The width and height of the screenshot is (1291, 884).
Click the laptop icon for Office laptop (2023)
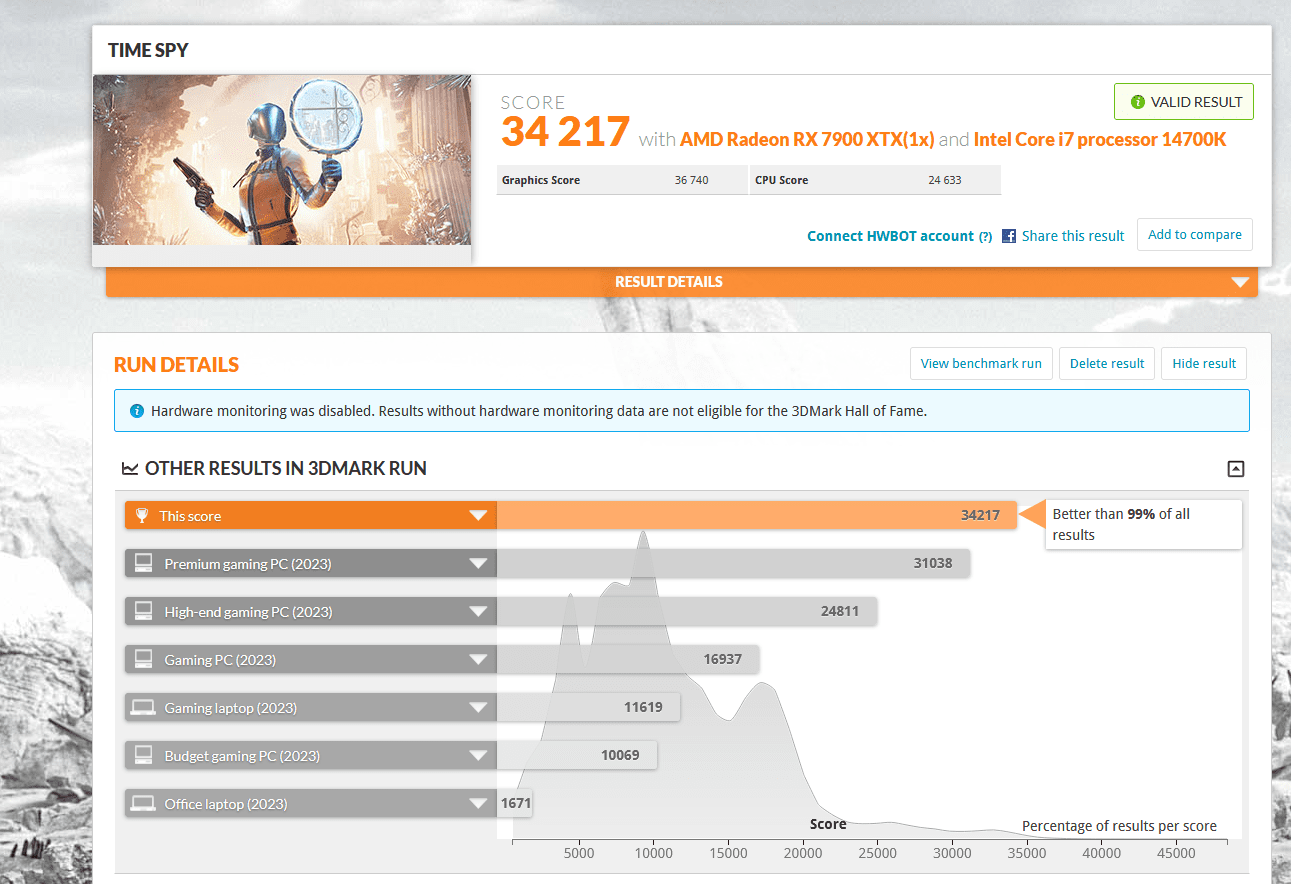click(x=143, y=804)
